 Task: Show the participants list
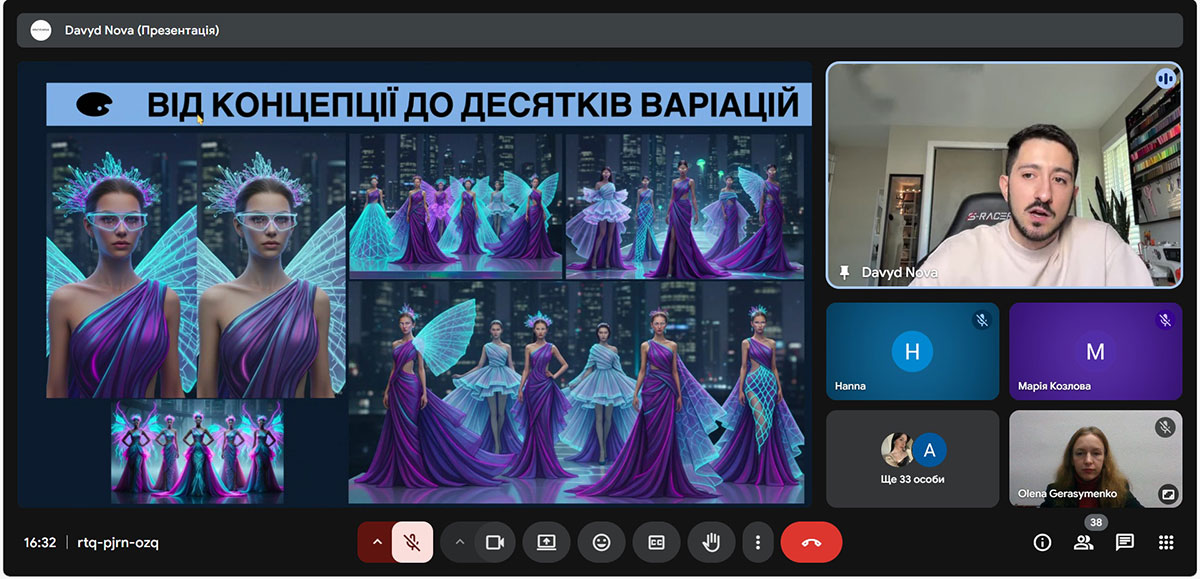[1083, 542]
